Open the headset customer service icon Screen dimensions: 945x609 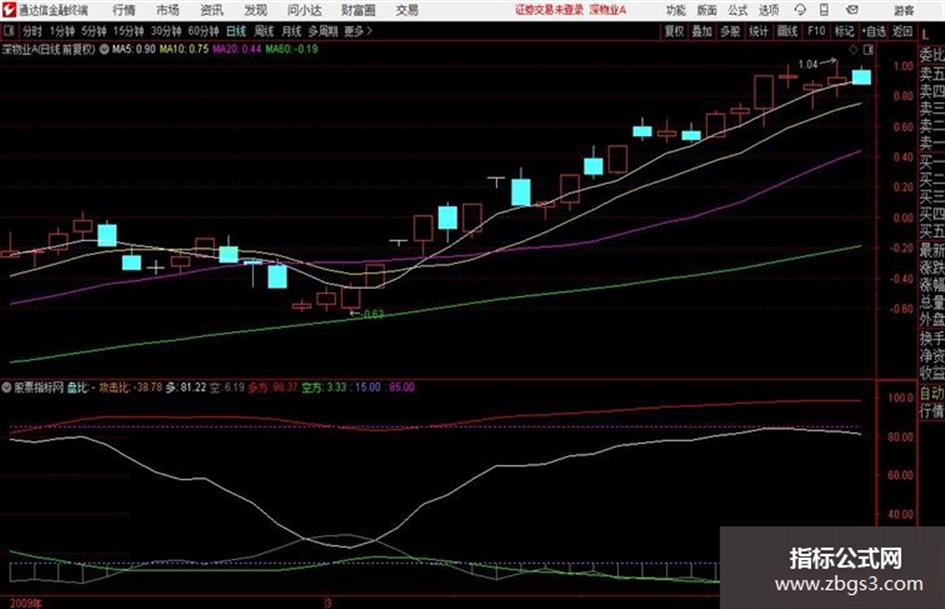[800, 10]
